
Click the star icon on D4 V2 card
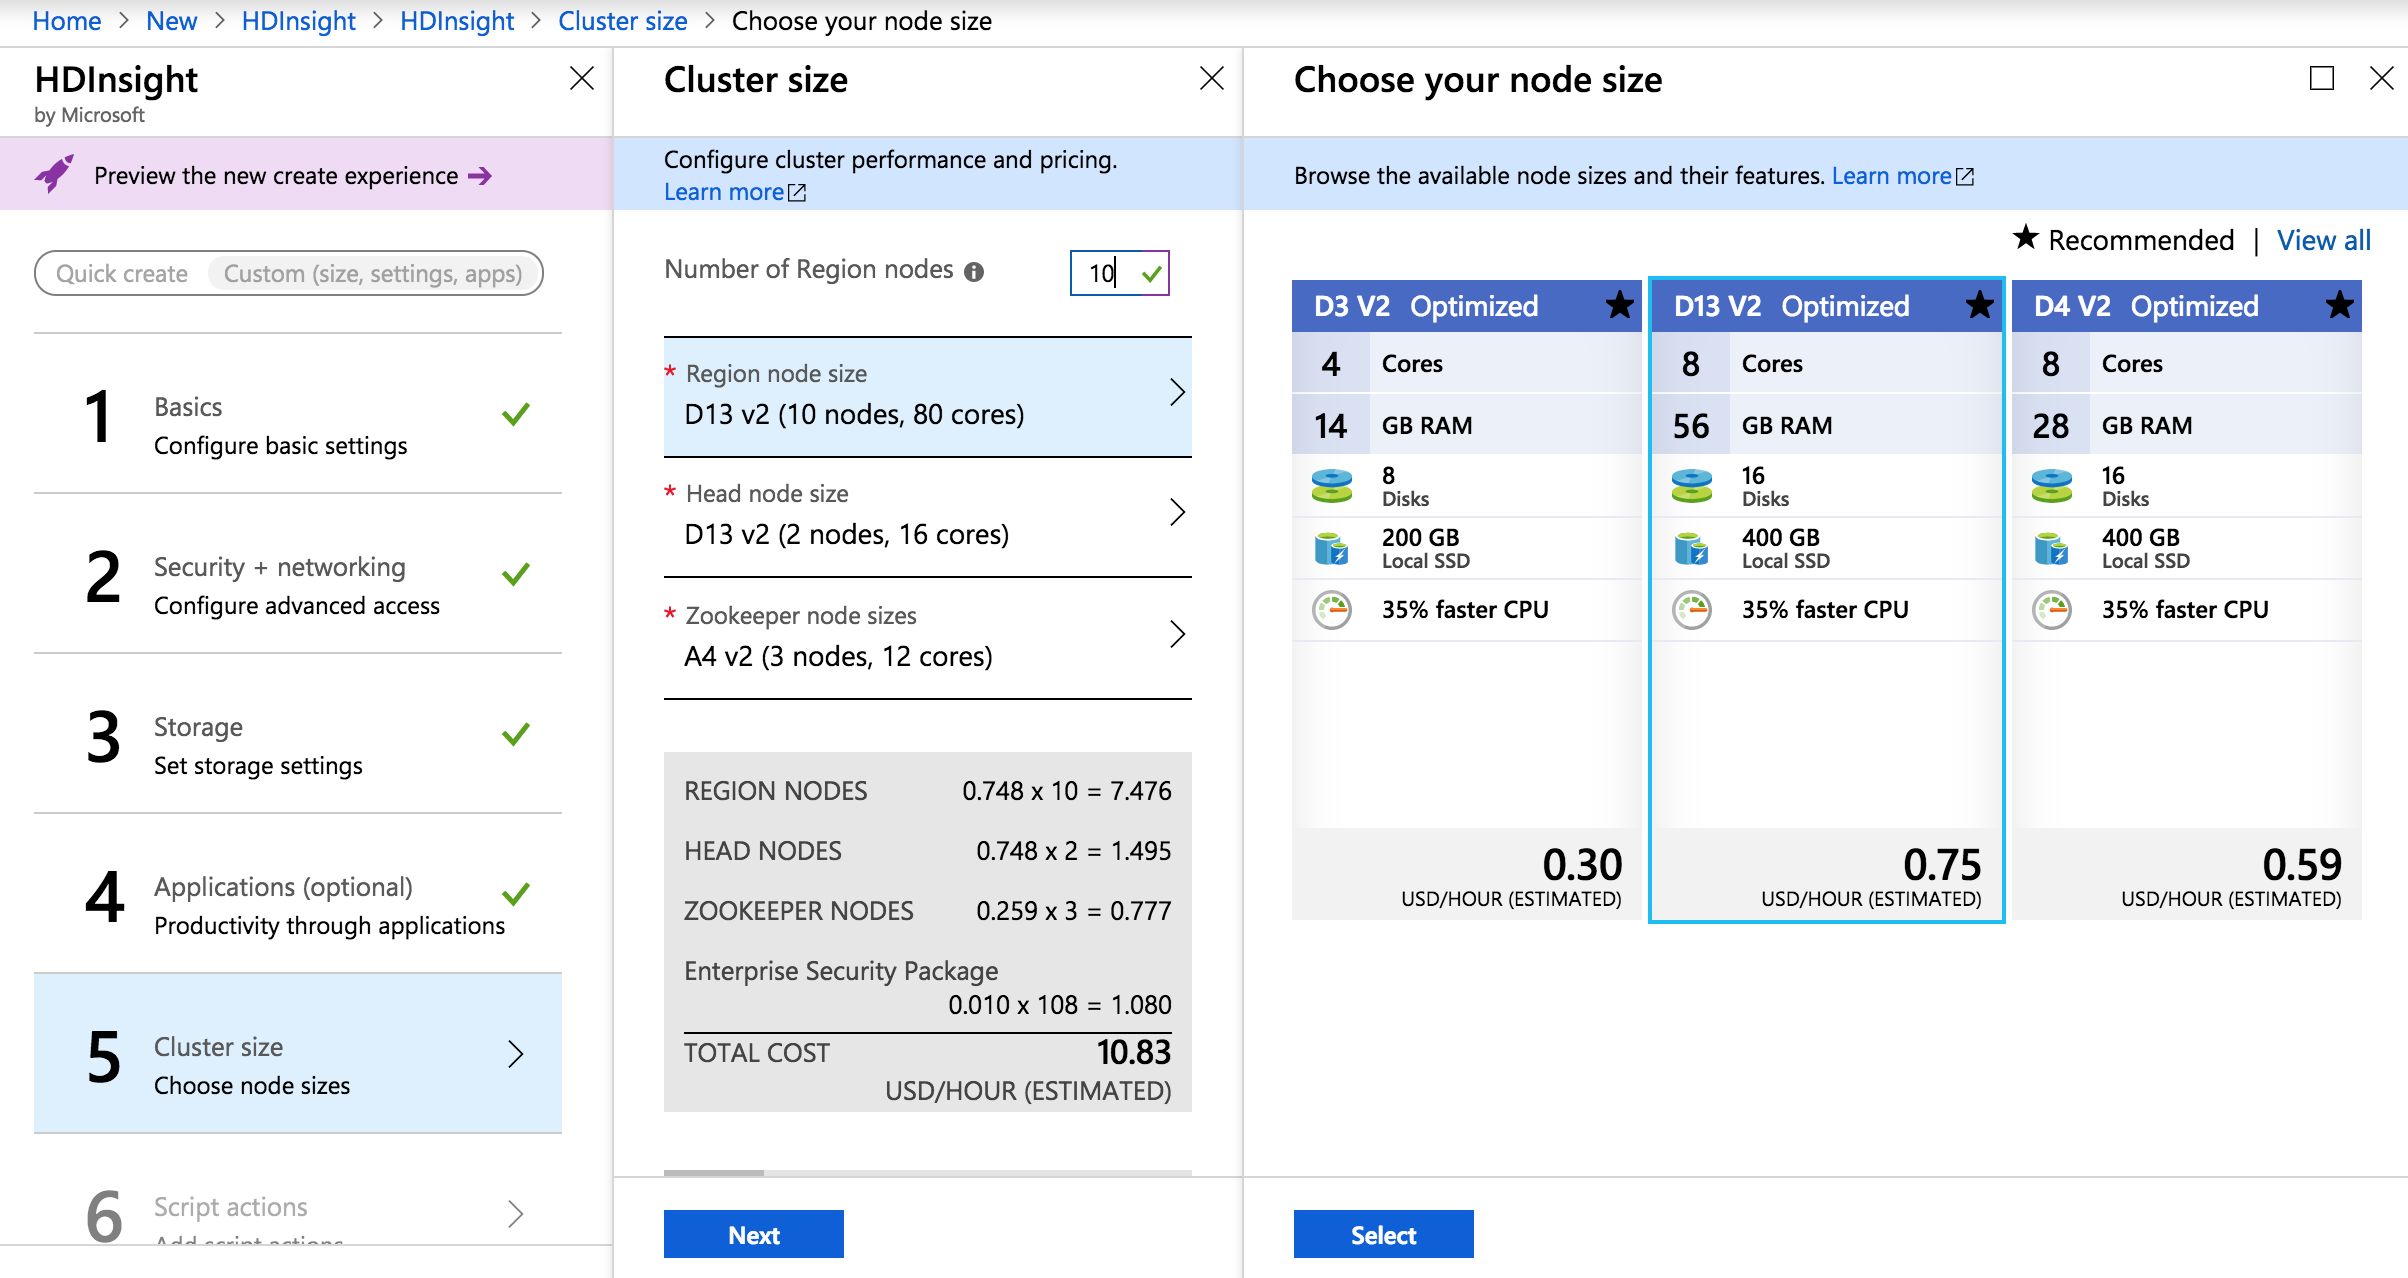(2339, 305)
